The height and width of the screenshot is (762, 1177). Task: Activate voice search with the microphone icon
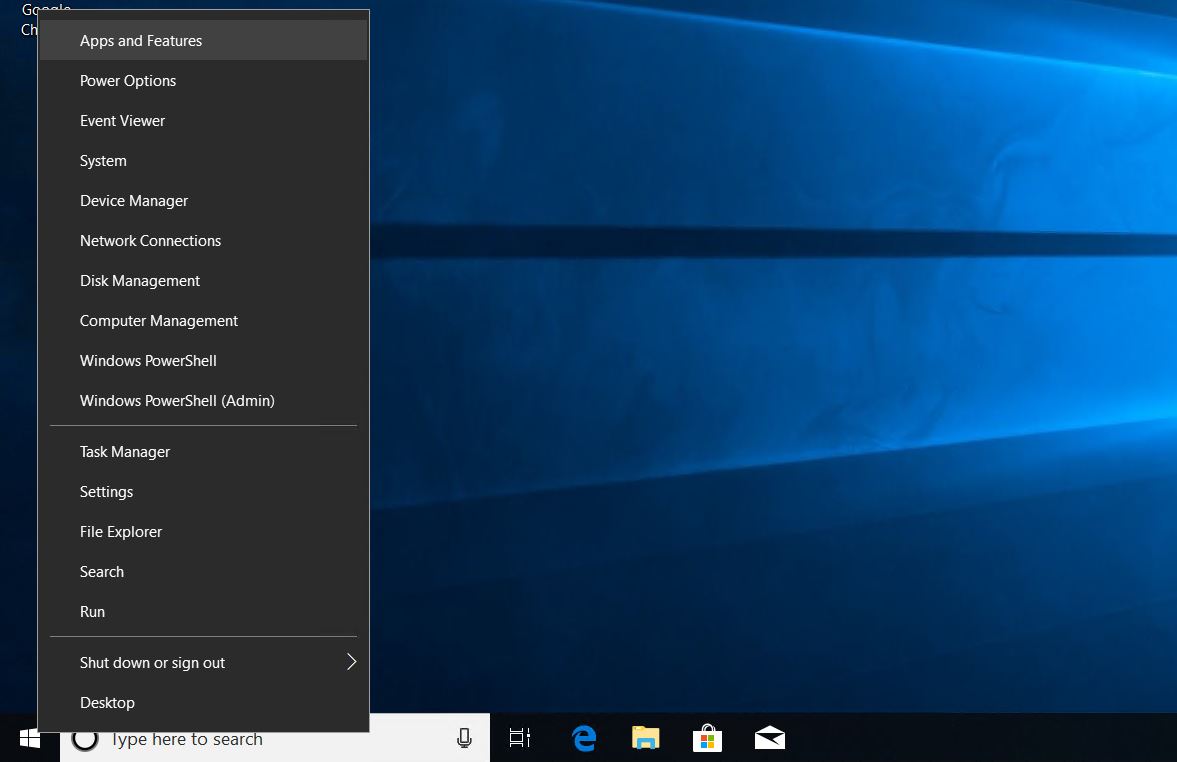(463, 738)
